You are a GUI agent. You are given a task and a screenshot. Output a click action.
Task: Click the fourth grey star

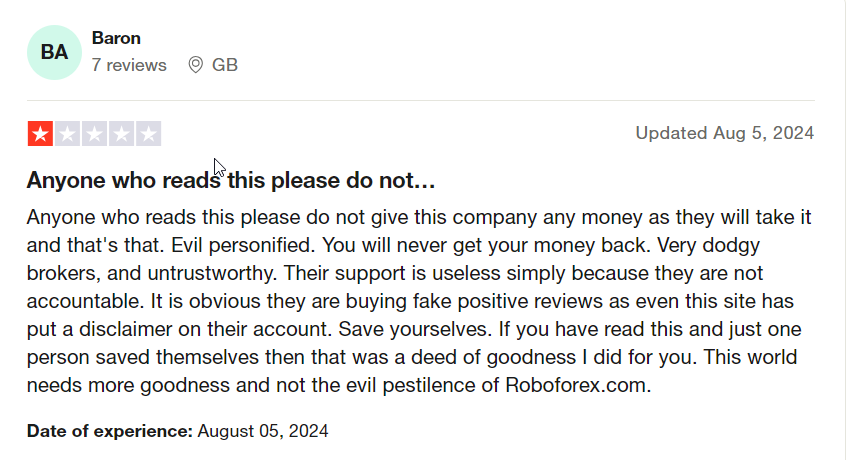tap(121, 134)
